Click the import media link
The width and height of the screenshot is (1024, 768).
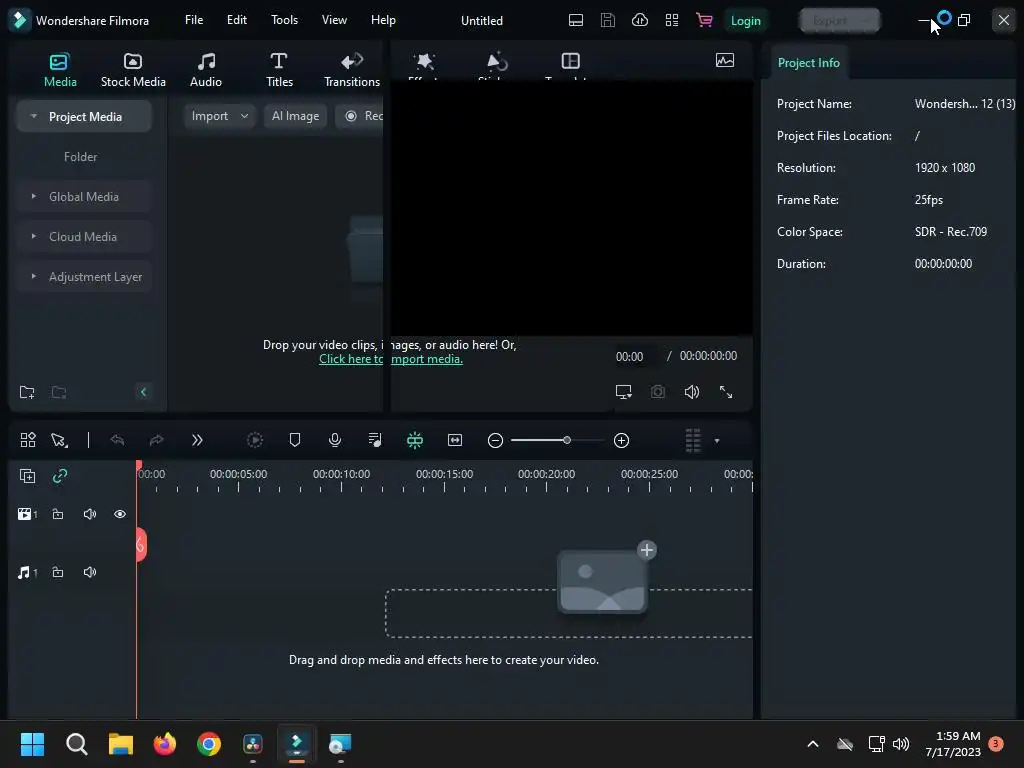coord(391,359)
